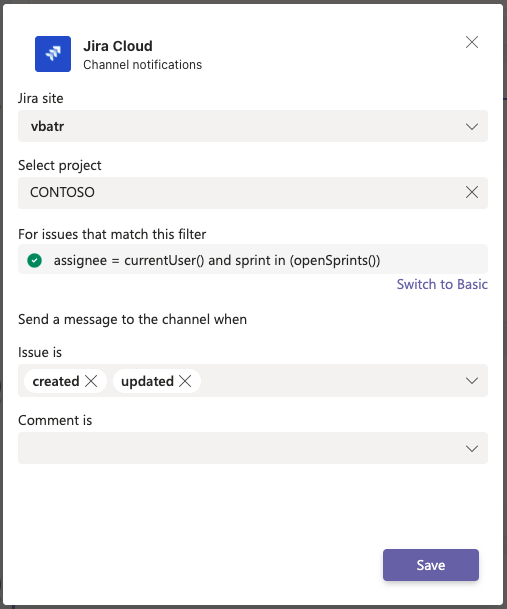Open the Jira site dropdown showing vbatr
This screenshot has height=609, width=507.
[253, 126]
